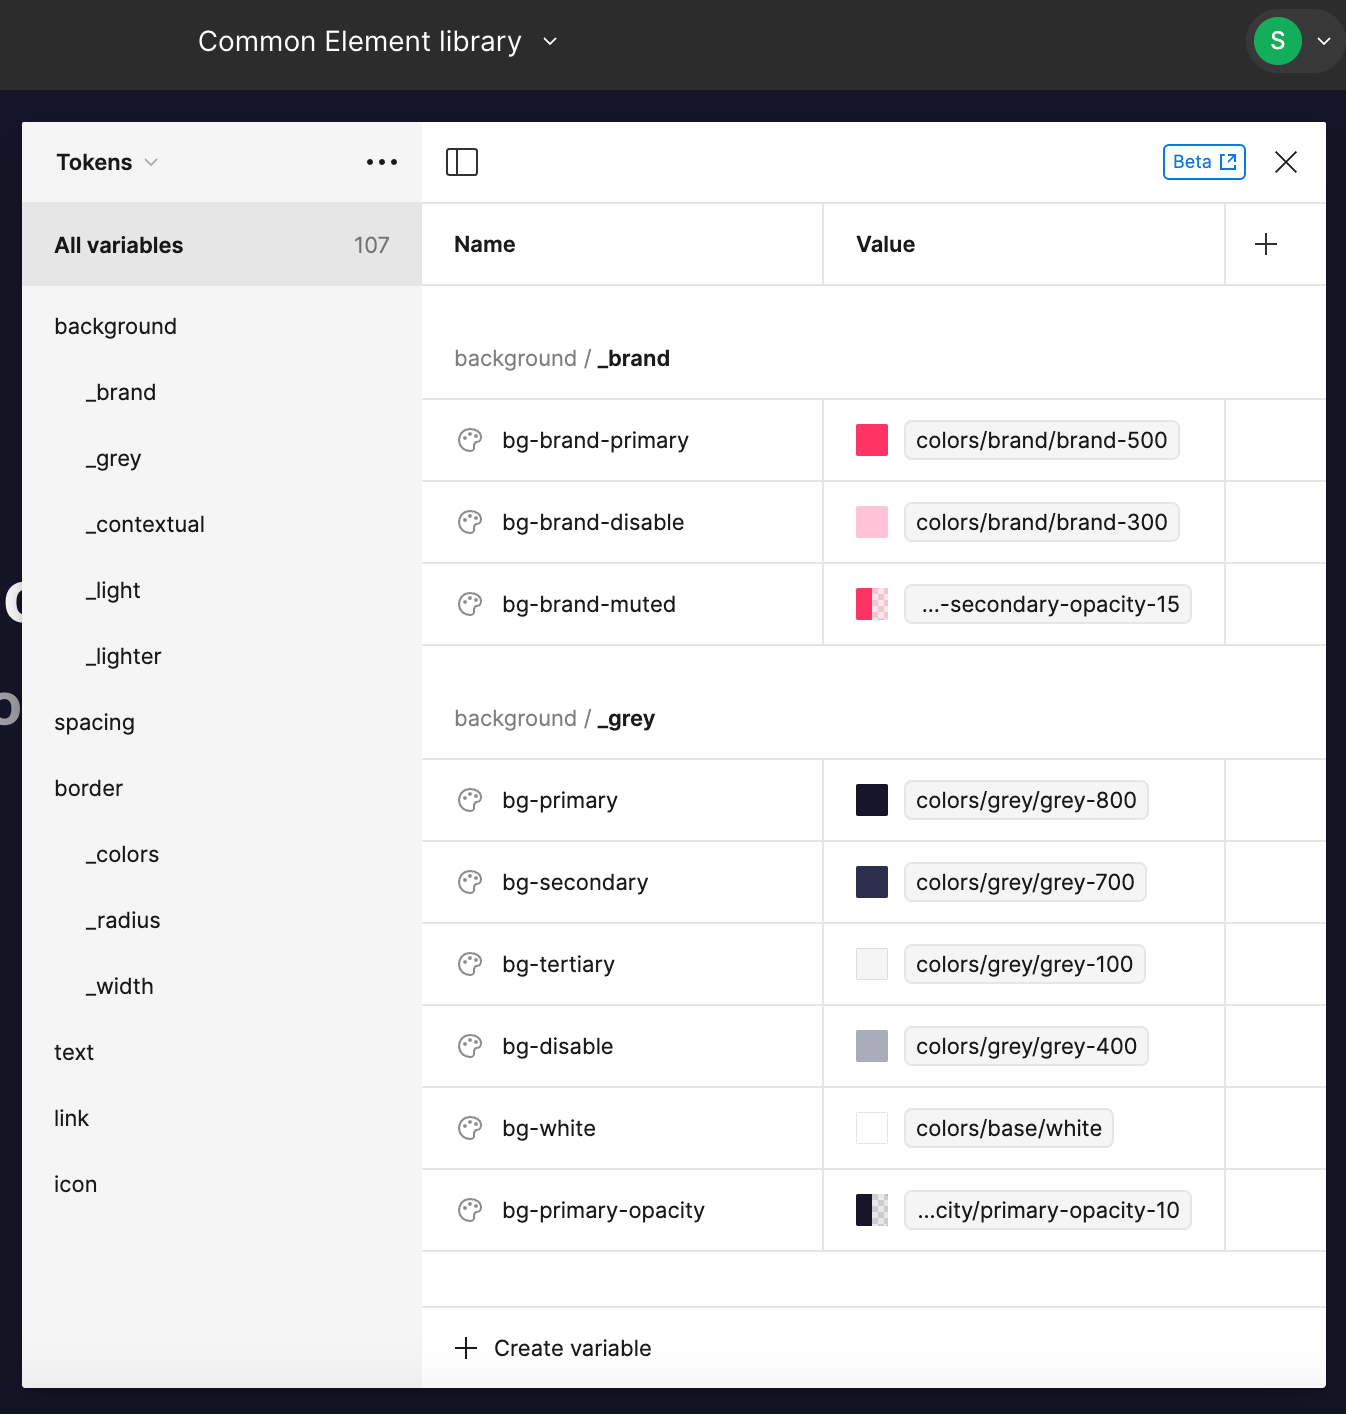Click the primary-opacity-10 alias chip
The image size is (1346, 1414).
click(x=1048, y=1210)
